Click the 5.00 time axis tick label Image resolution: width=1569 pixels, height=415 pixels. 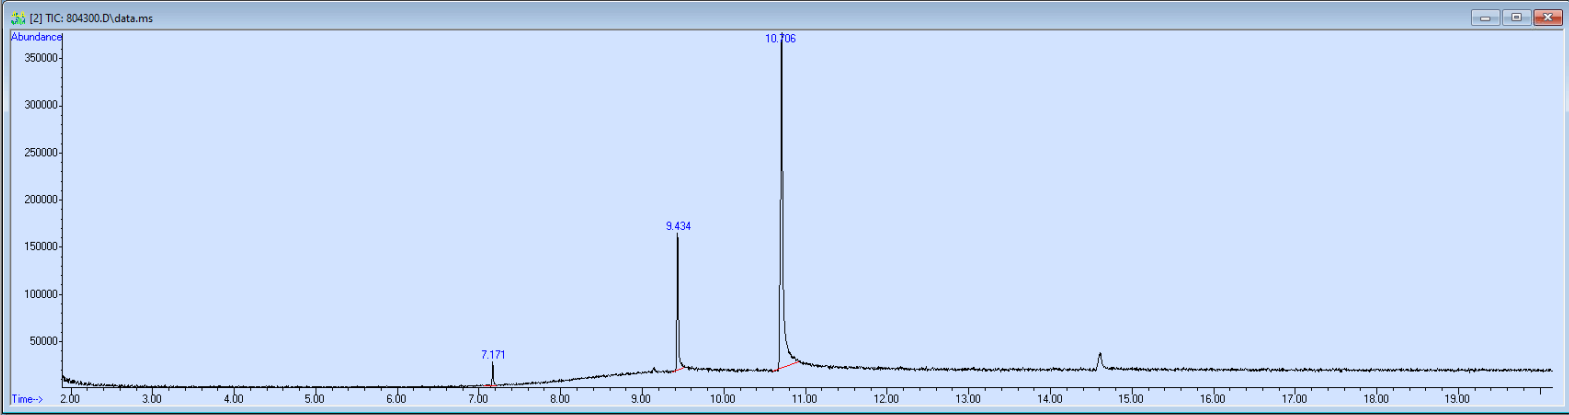coord(314,399)
